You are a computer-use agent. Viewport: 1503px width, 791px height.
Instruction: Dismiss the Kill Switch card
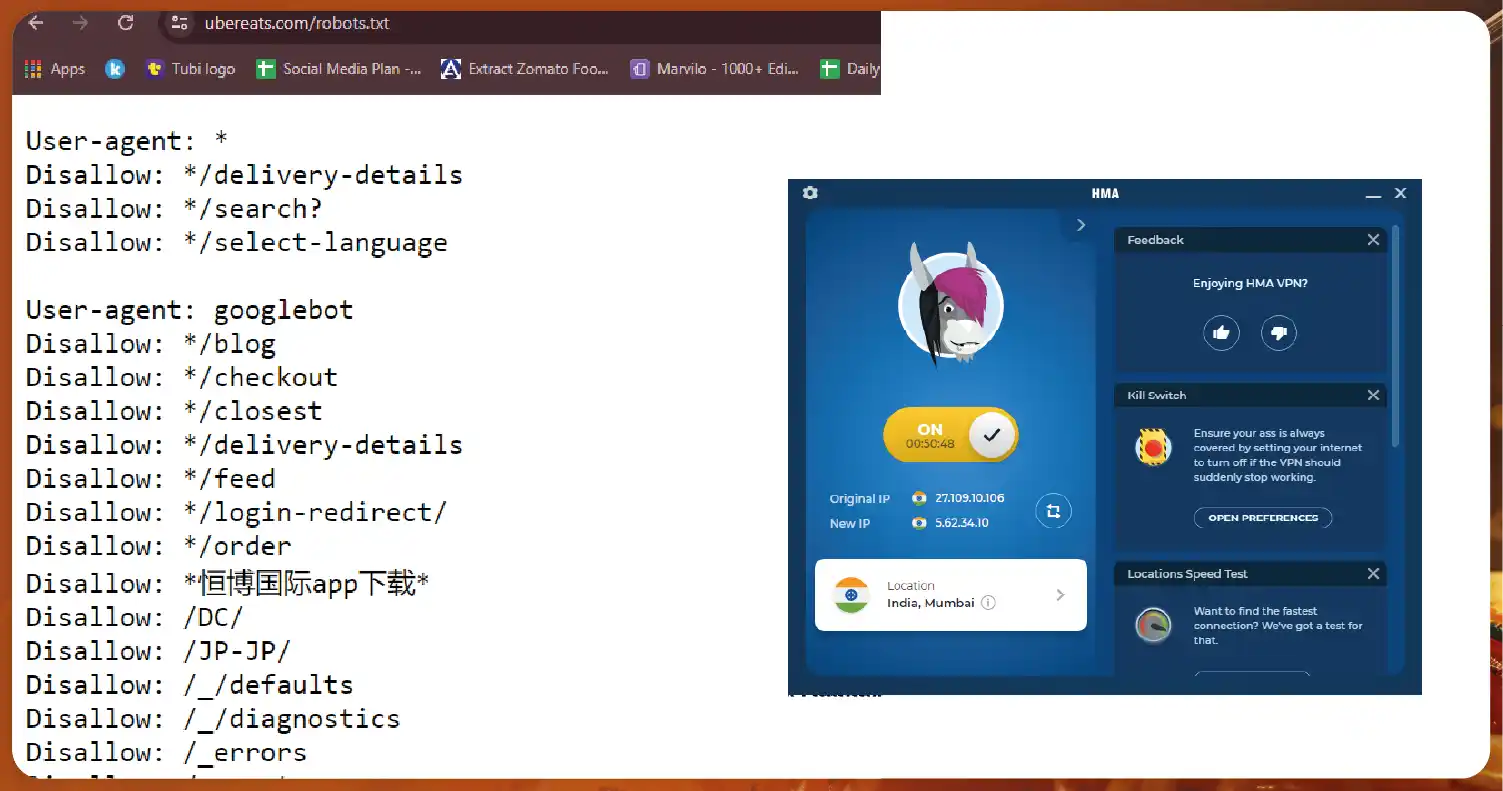[1373, 395]
